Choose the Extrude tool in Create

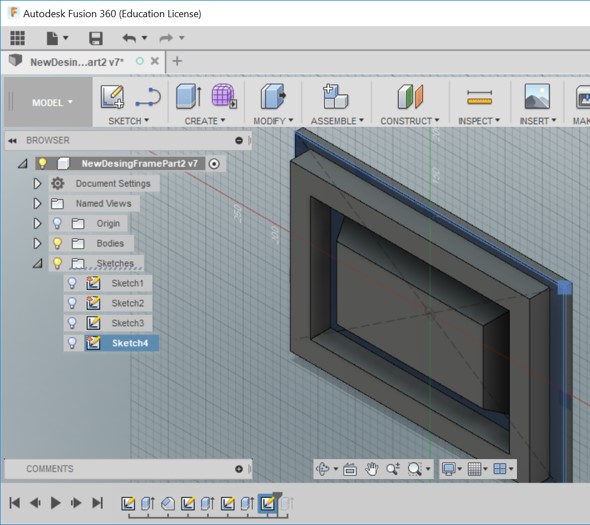point(189,96)
